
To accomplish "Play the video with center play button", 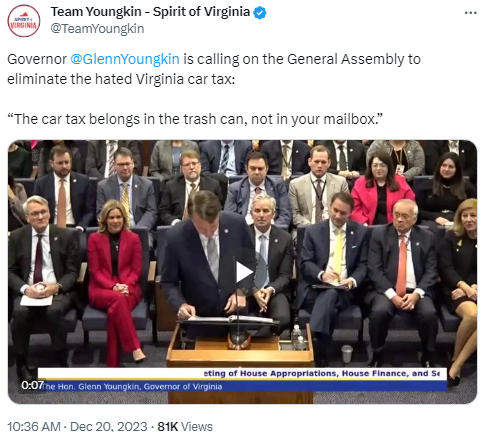I will [x=243, y=272].
